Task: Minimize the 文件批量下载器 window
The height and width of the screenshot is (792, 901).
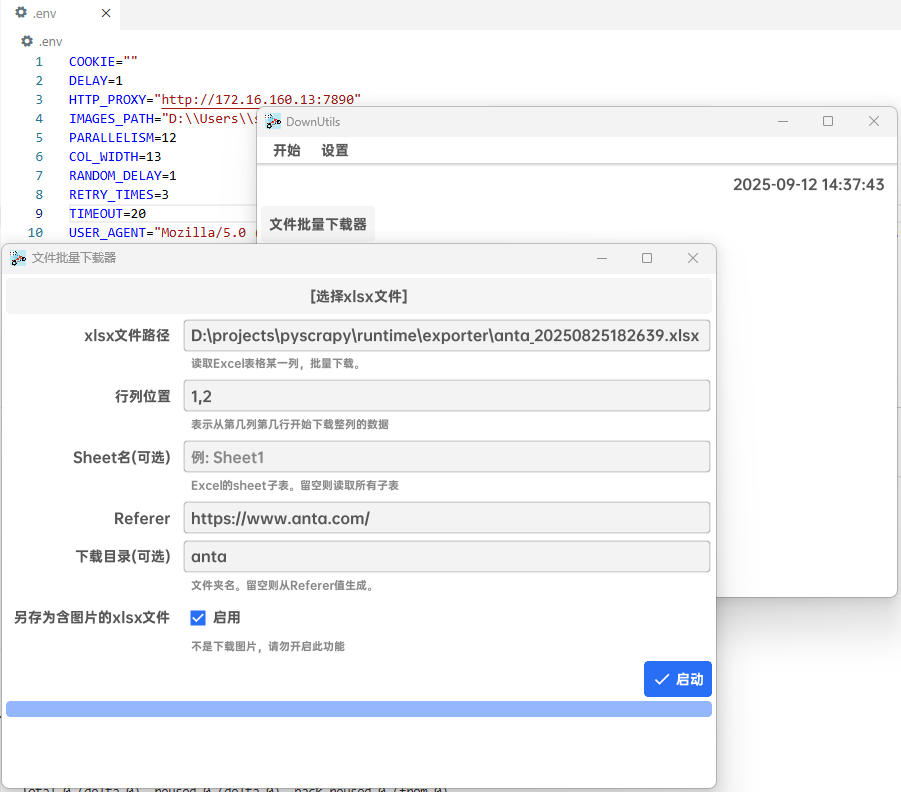Action: 602,258
